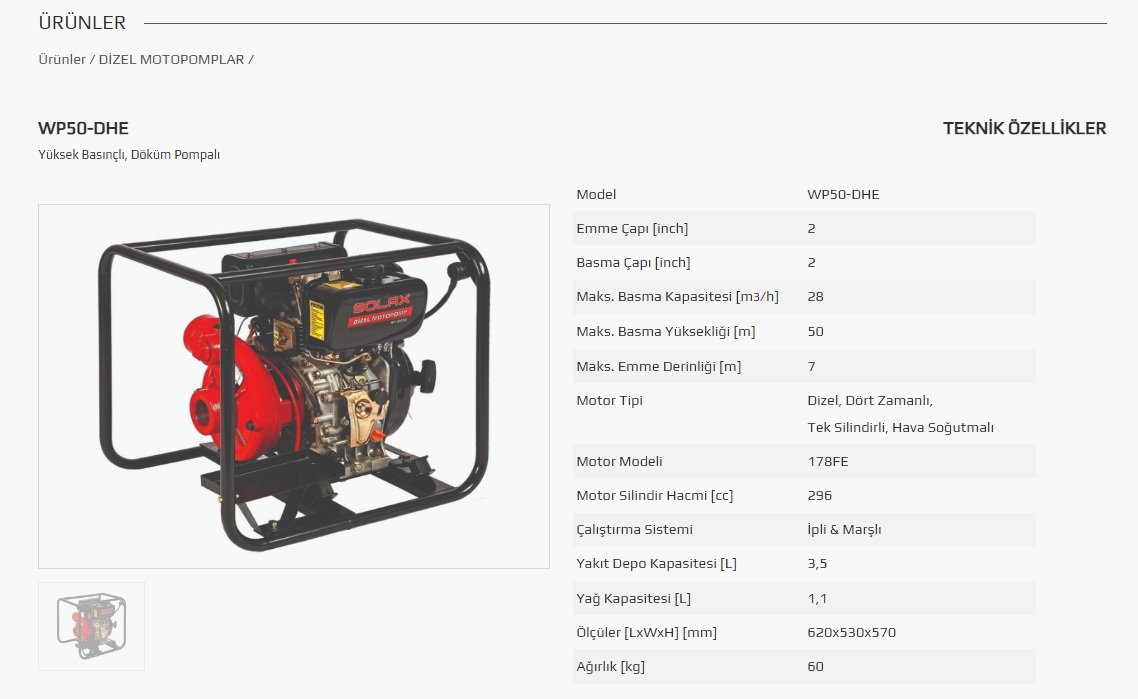Click the ÜRÜNLER page heading
1138x699 pixels.
[82, 23]
